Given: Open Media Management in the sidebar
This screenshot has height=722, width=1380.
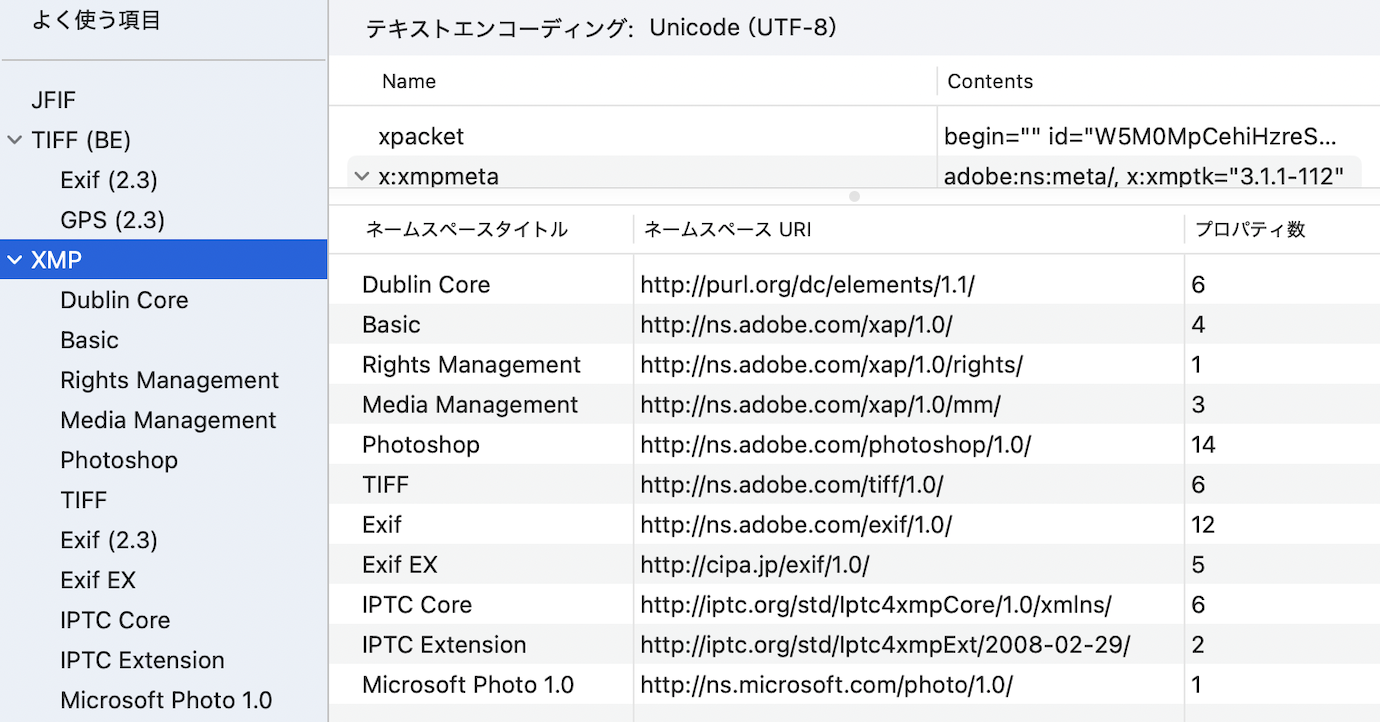Looking at the screenshot, I should point(168,420).
